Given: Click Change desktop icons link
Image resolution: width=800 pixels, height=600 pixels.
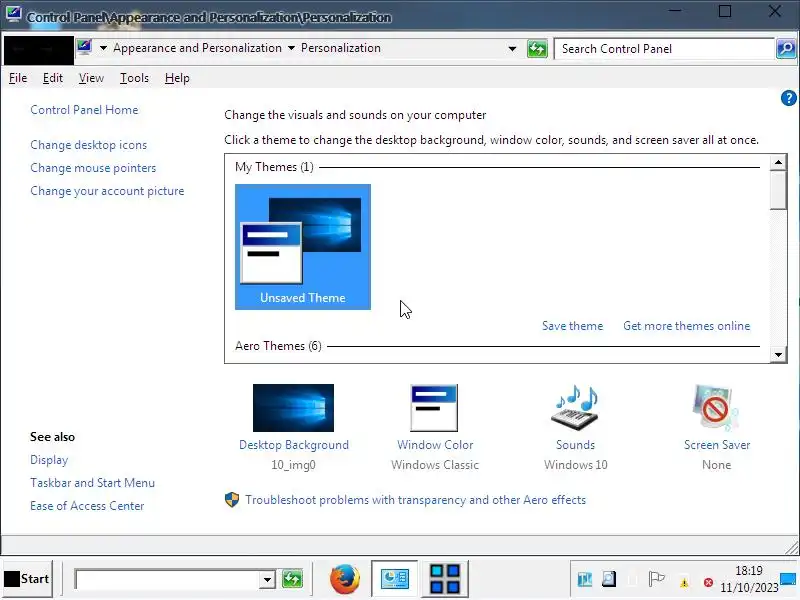Looking at the screenshot, I should click(89, 145).
